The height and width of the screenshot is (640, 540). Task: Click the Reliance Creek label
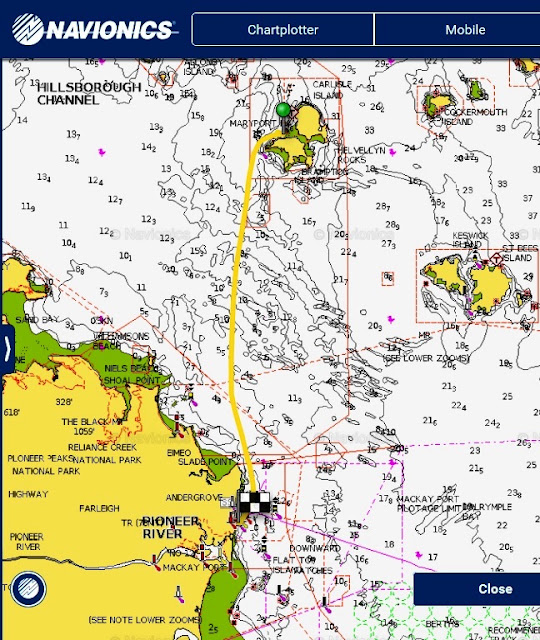[x=102, y=447]
